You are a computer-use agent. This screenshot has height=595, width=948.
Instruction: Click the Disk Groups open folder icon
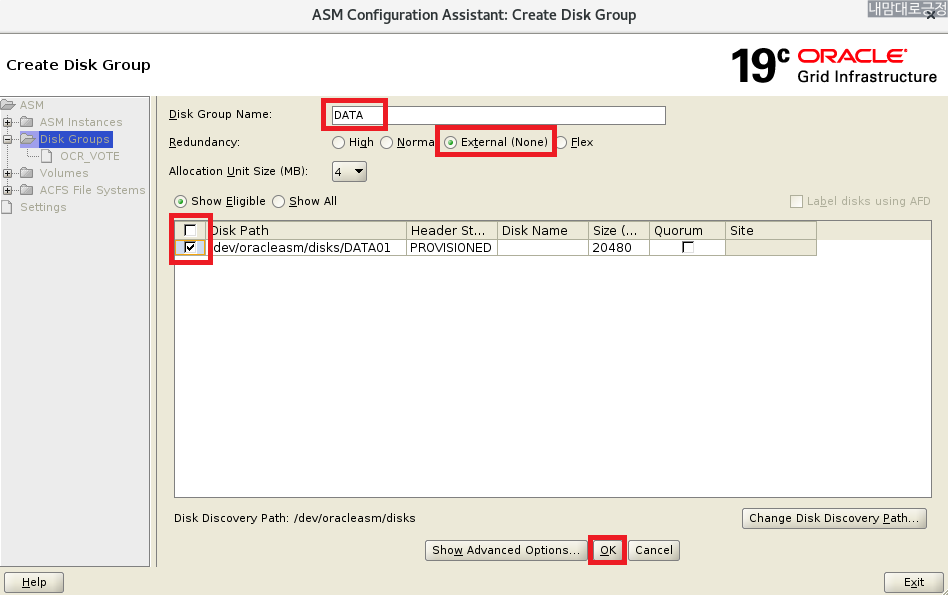(28, 139)
